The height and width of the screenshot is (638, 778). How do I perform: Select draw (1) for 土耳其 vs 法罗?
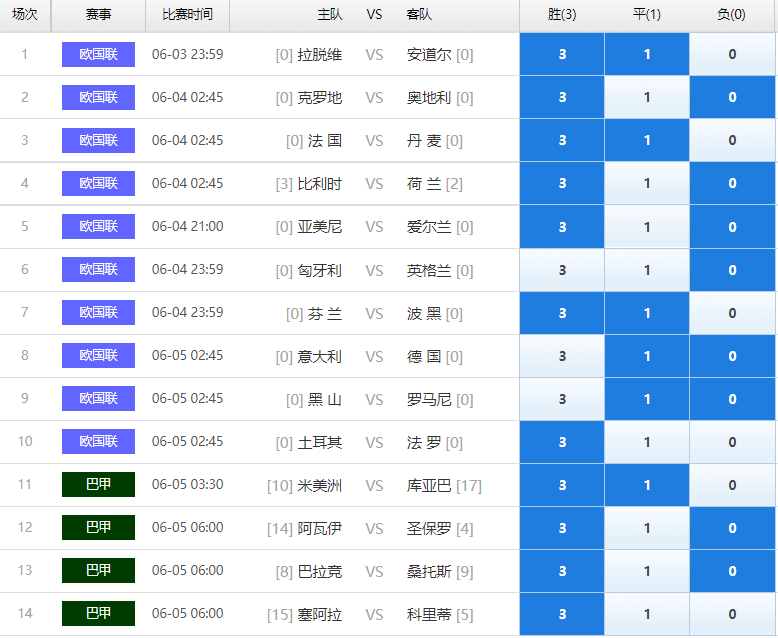coord(647,442)
